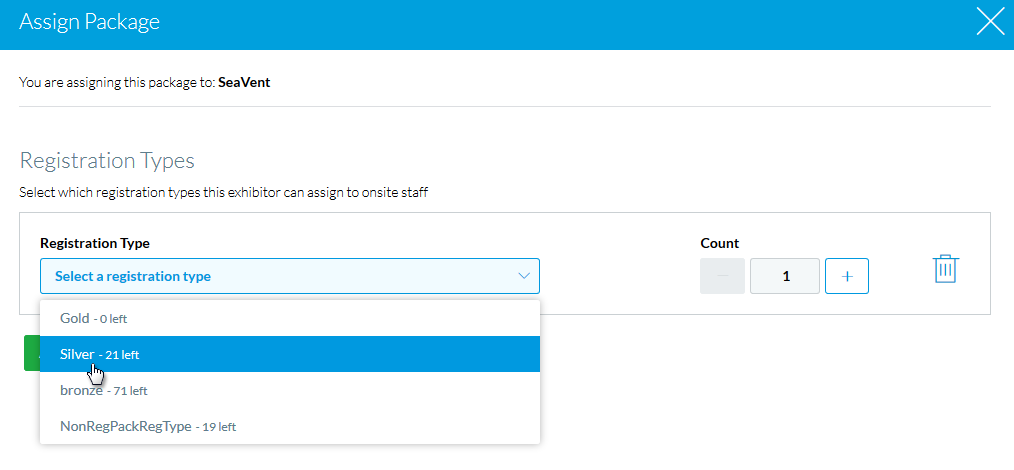Close the Assign Package dialog
Viewport: 1014px width, 470px height.
[989, 23]
